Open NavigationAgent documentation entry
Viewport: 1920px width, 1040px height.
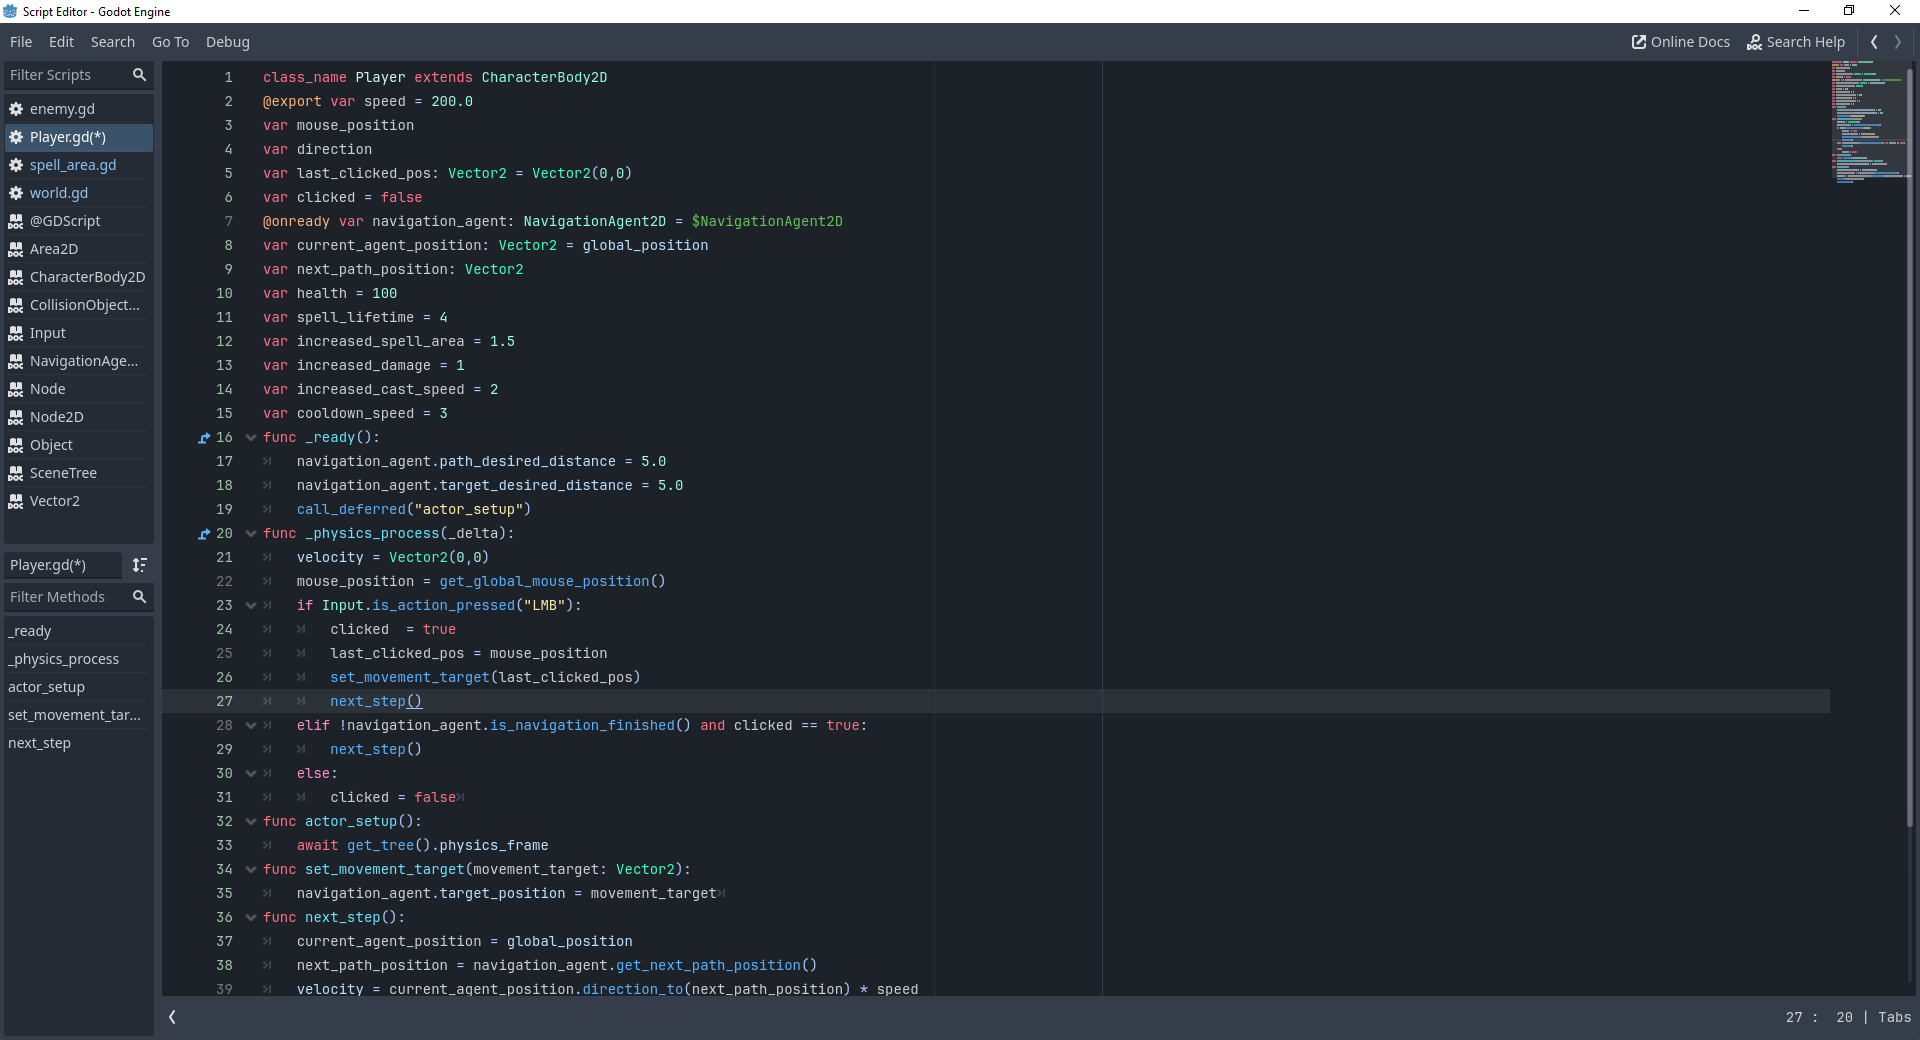(78, 361)
